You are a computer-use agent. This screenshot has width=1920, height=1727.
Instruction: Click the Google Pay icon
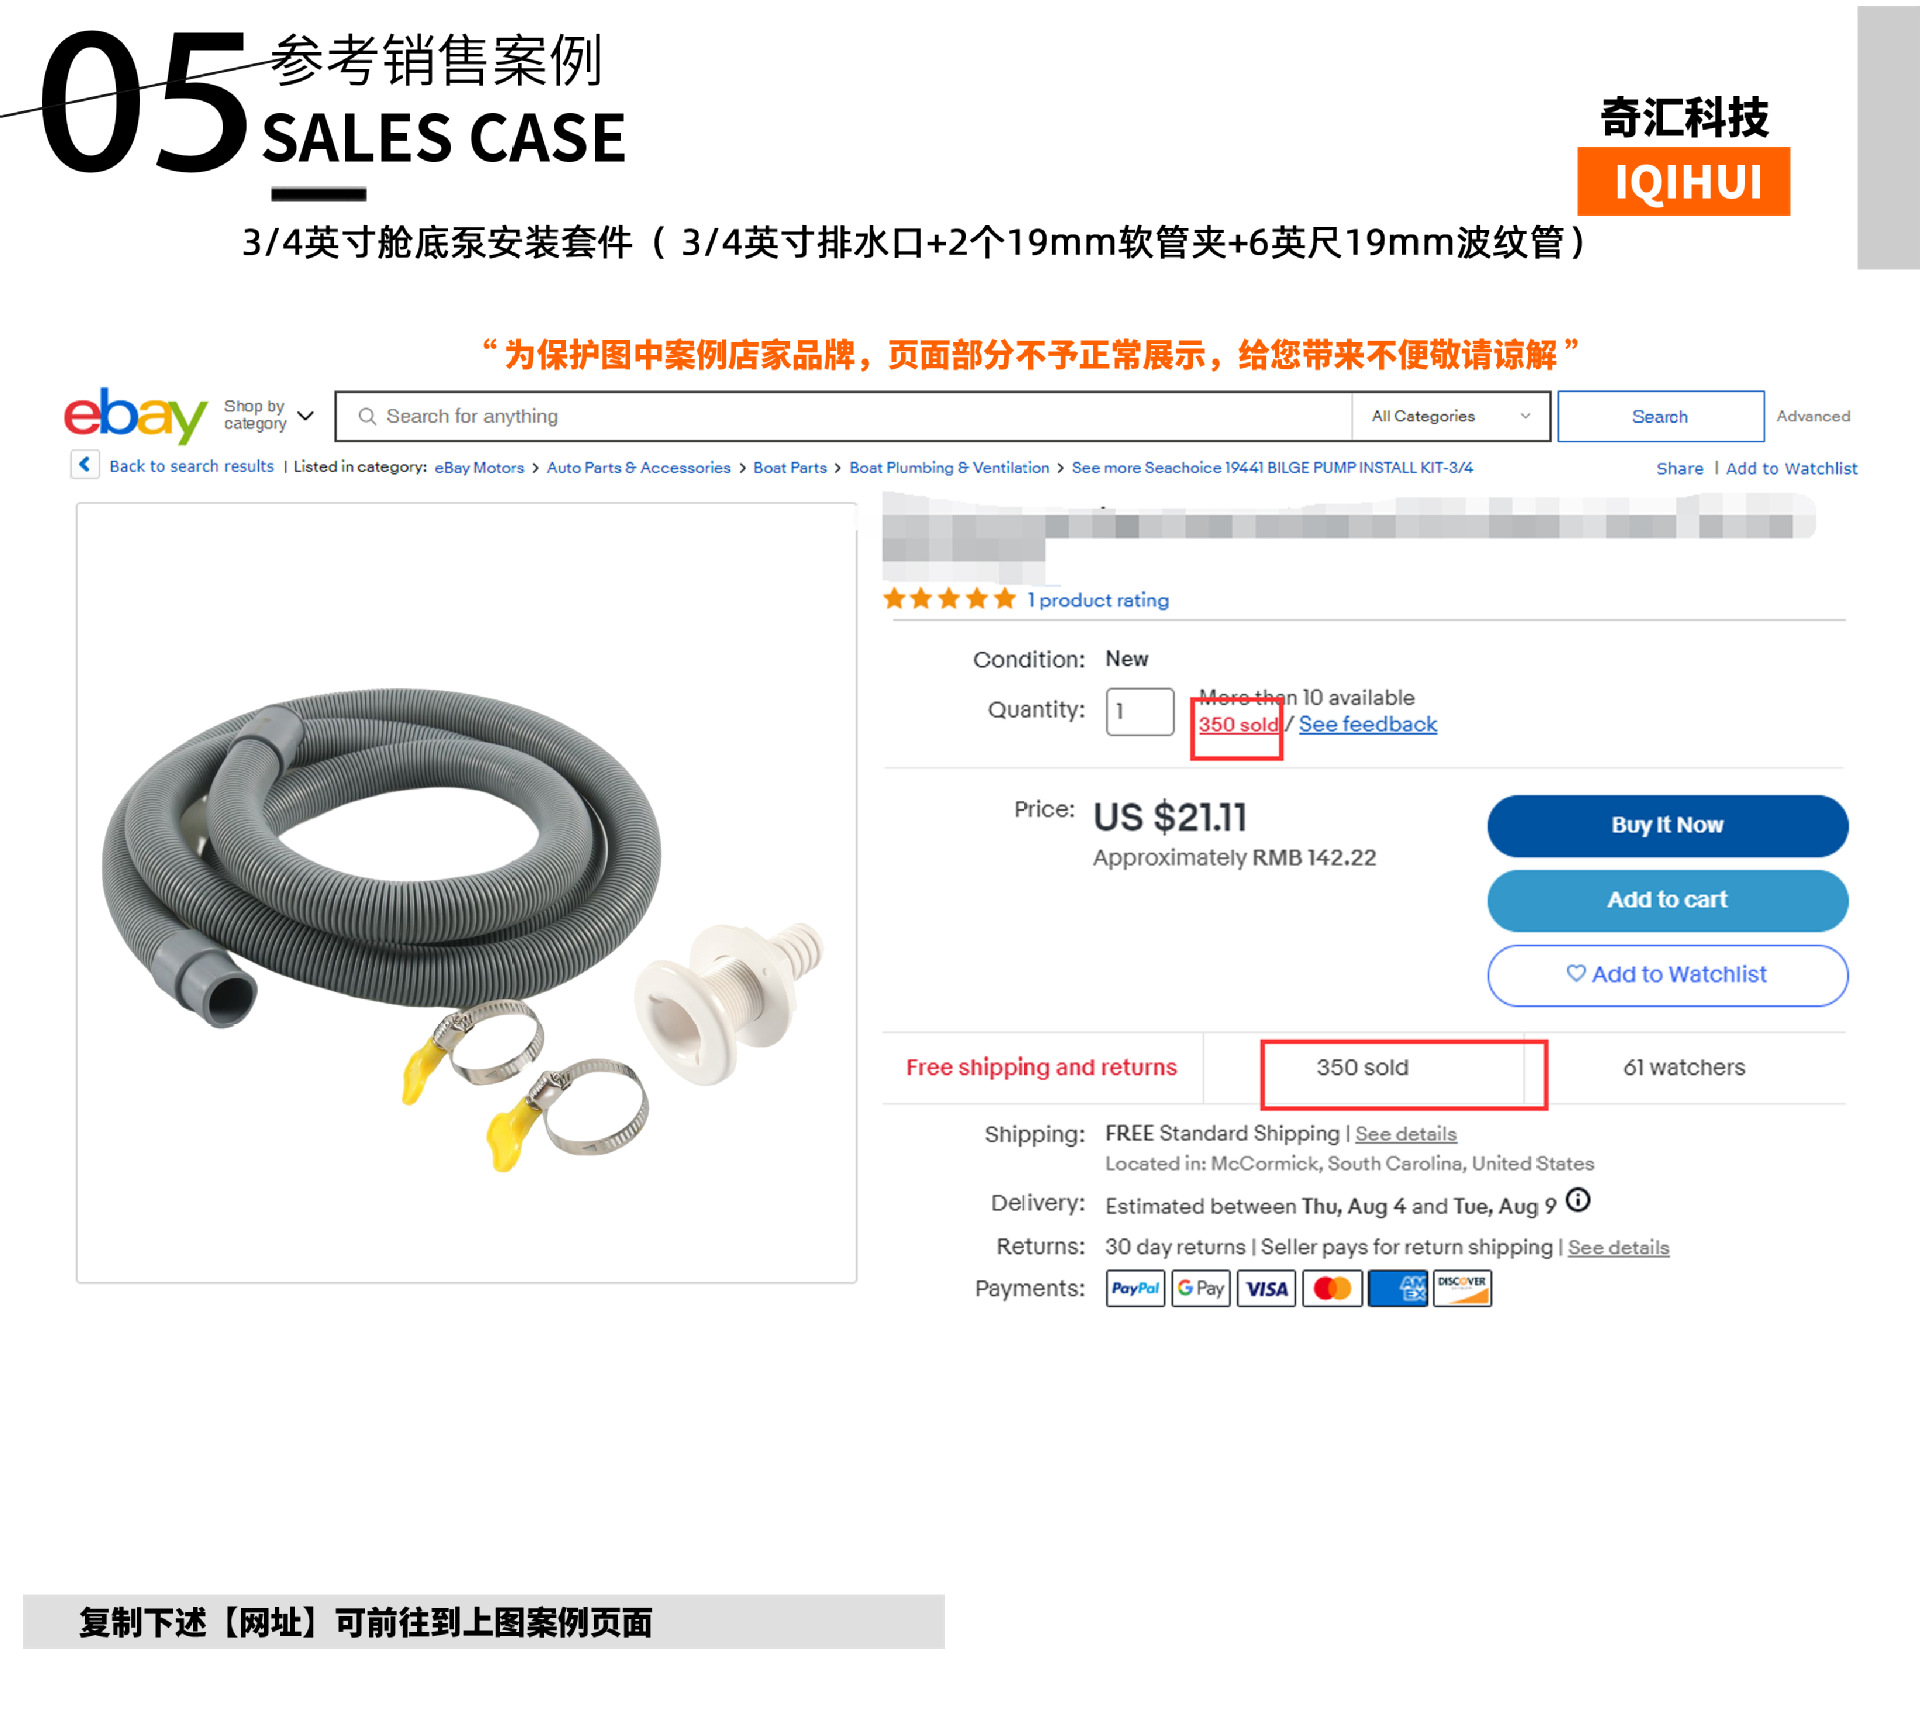[1200, 1288]
